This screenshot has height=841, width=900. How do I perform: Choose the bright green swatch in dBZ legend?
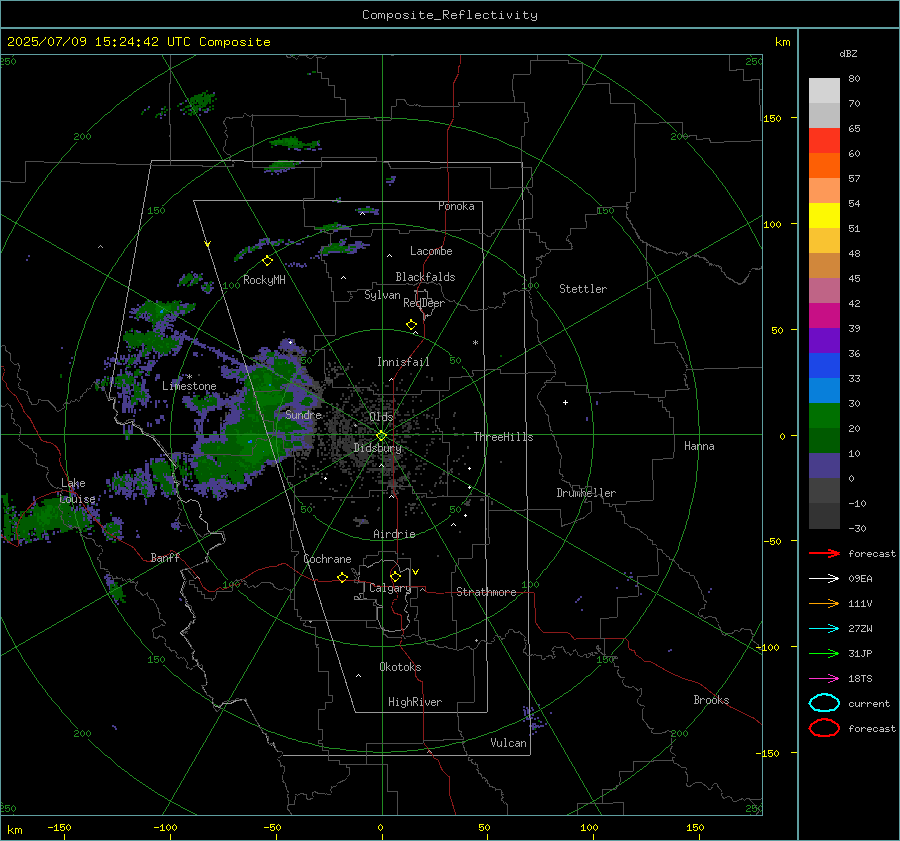click(824, 416)
